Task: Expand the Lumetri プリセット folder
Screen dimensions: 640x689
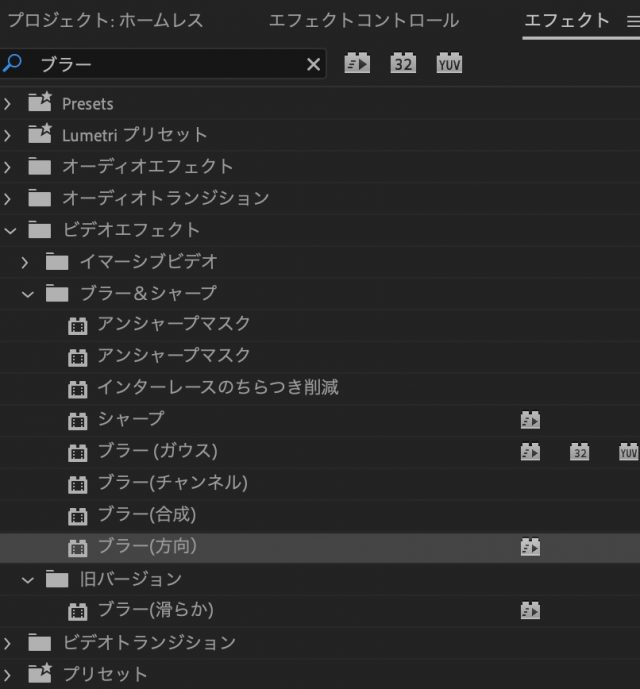Action: tap(10, 135)
